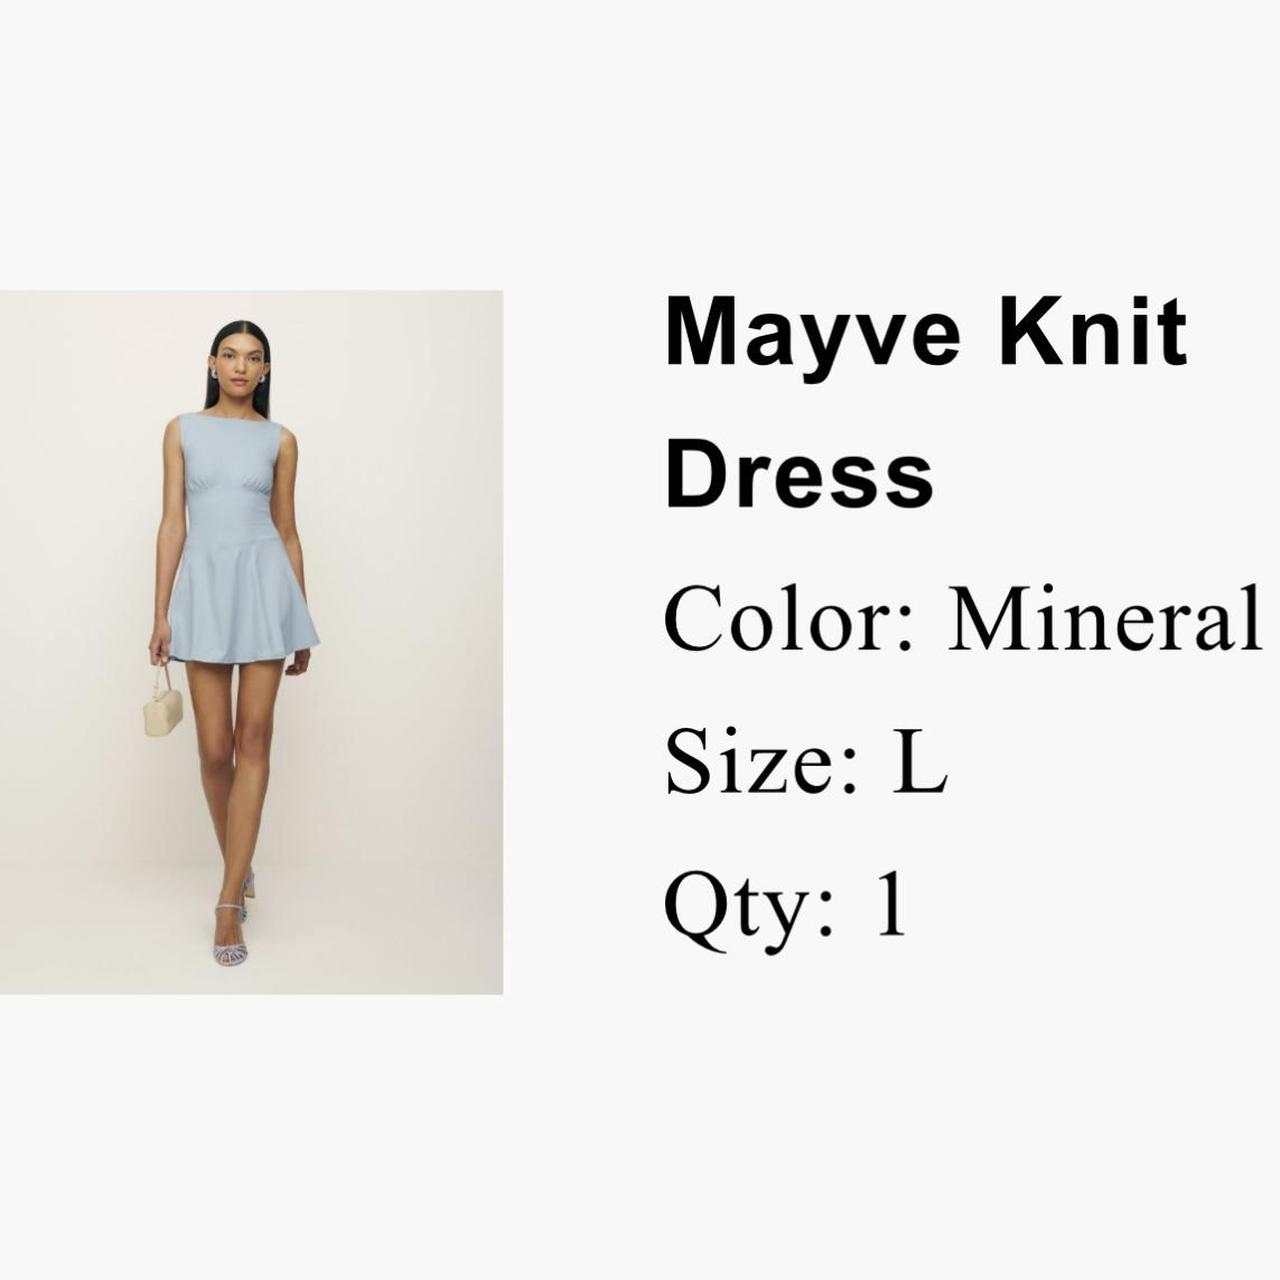Click the Color: Mineral line
The image size is (1280, 1280).
963,619
